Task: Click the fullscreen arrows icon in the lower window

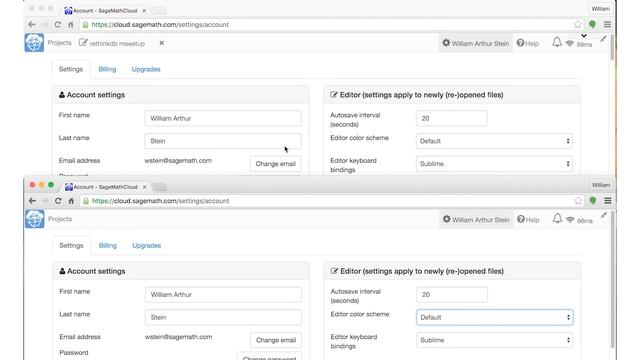Action: [x=604, y=215]
